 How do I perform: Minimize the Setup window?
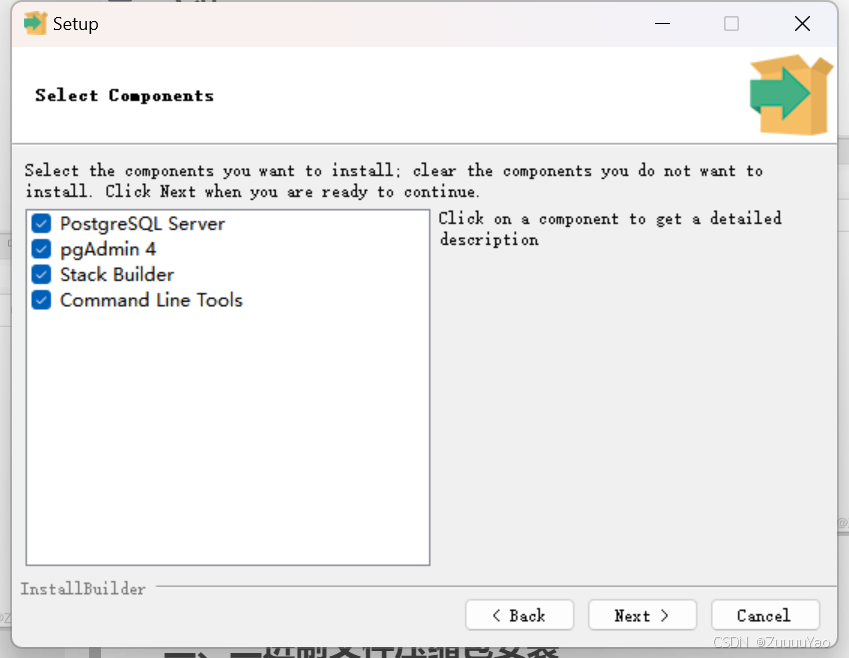pos(662,24)
